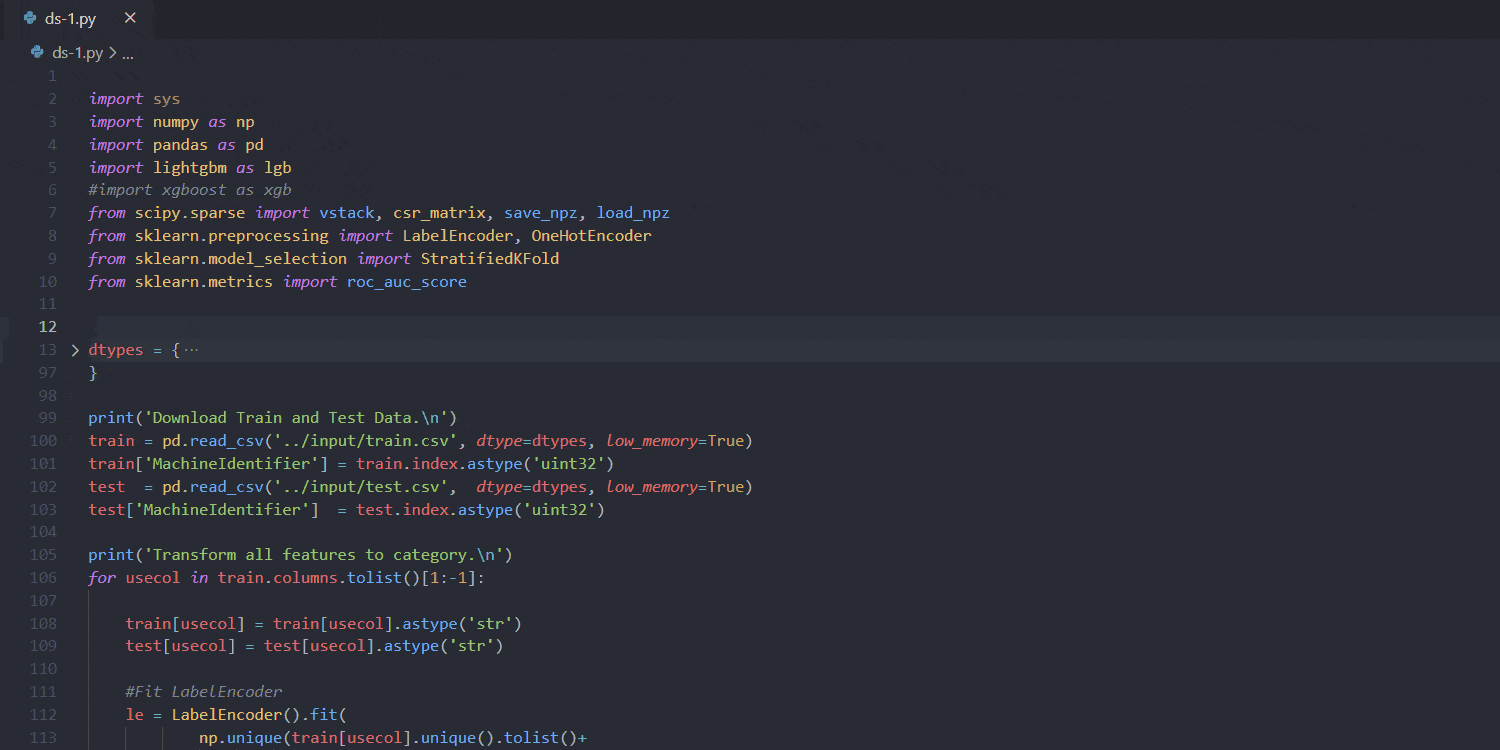Click line number 97 in the gutter

pyautogui.click(x=47, y=372)
